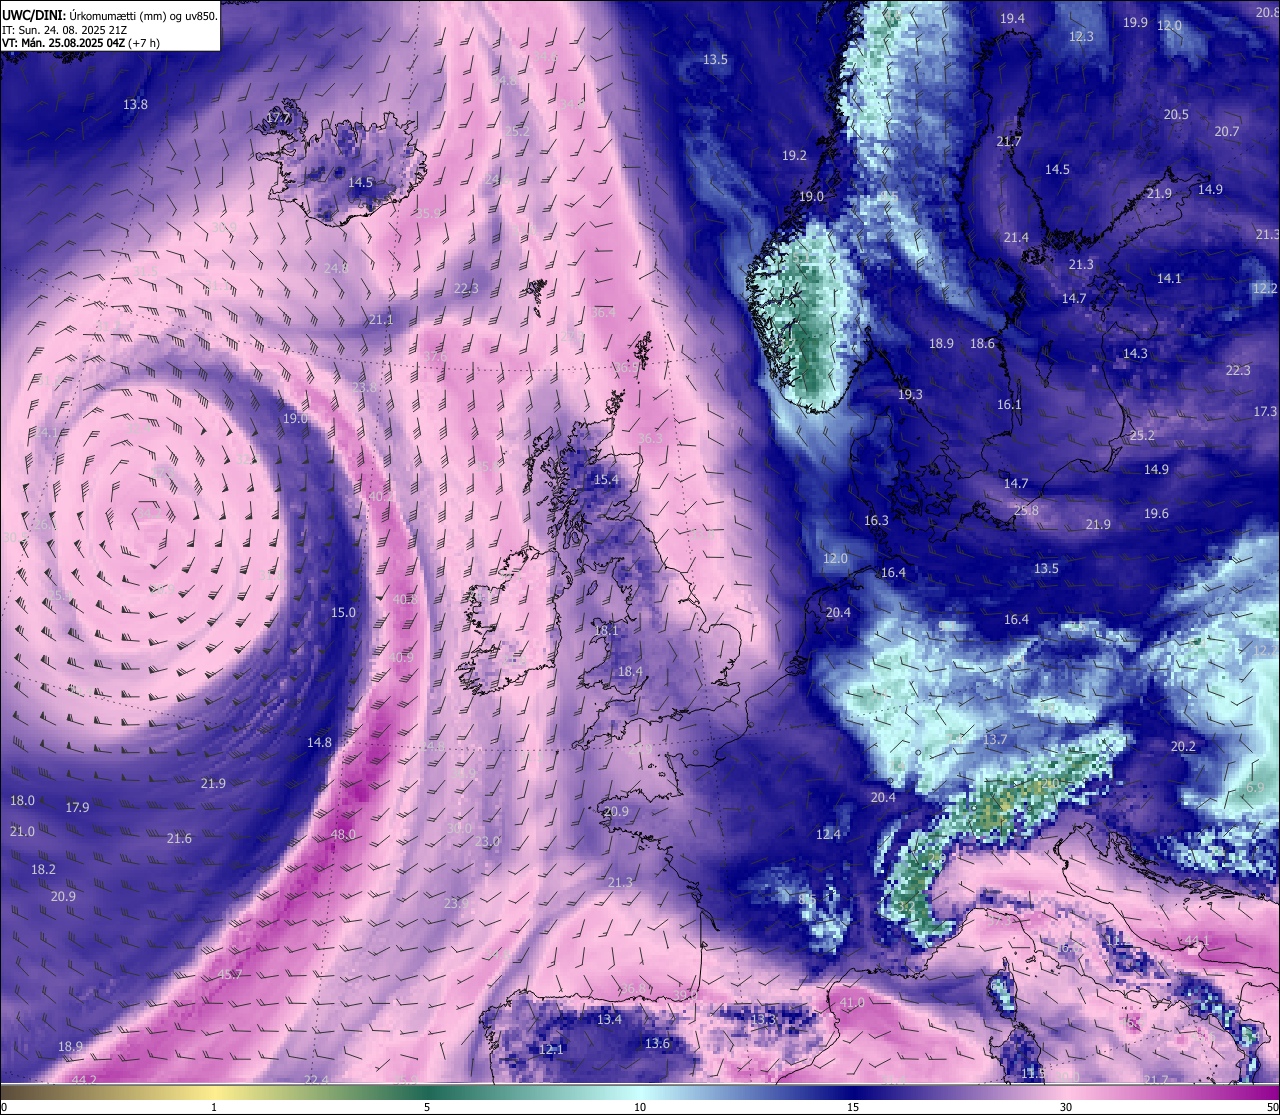The width and height of the screenshot is (1280, 1115).
Task: Click the 30 label on the color scale
Action: click(x=1066, y=1107)
